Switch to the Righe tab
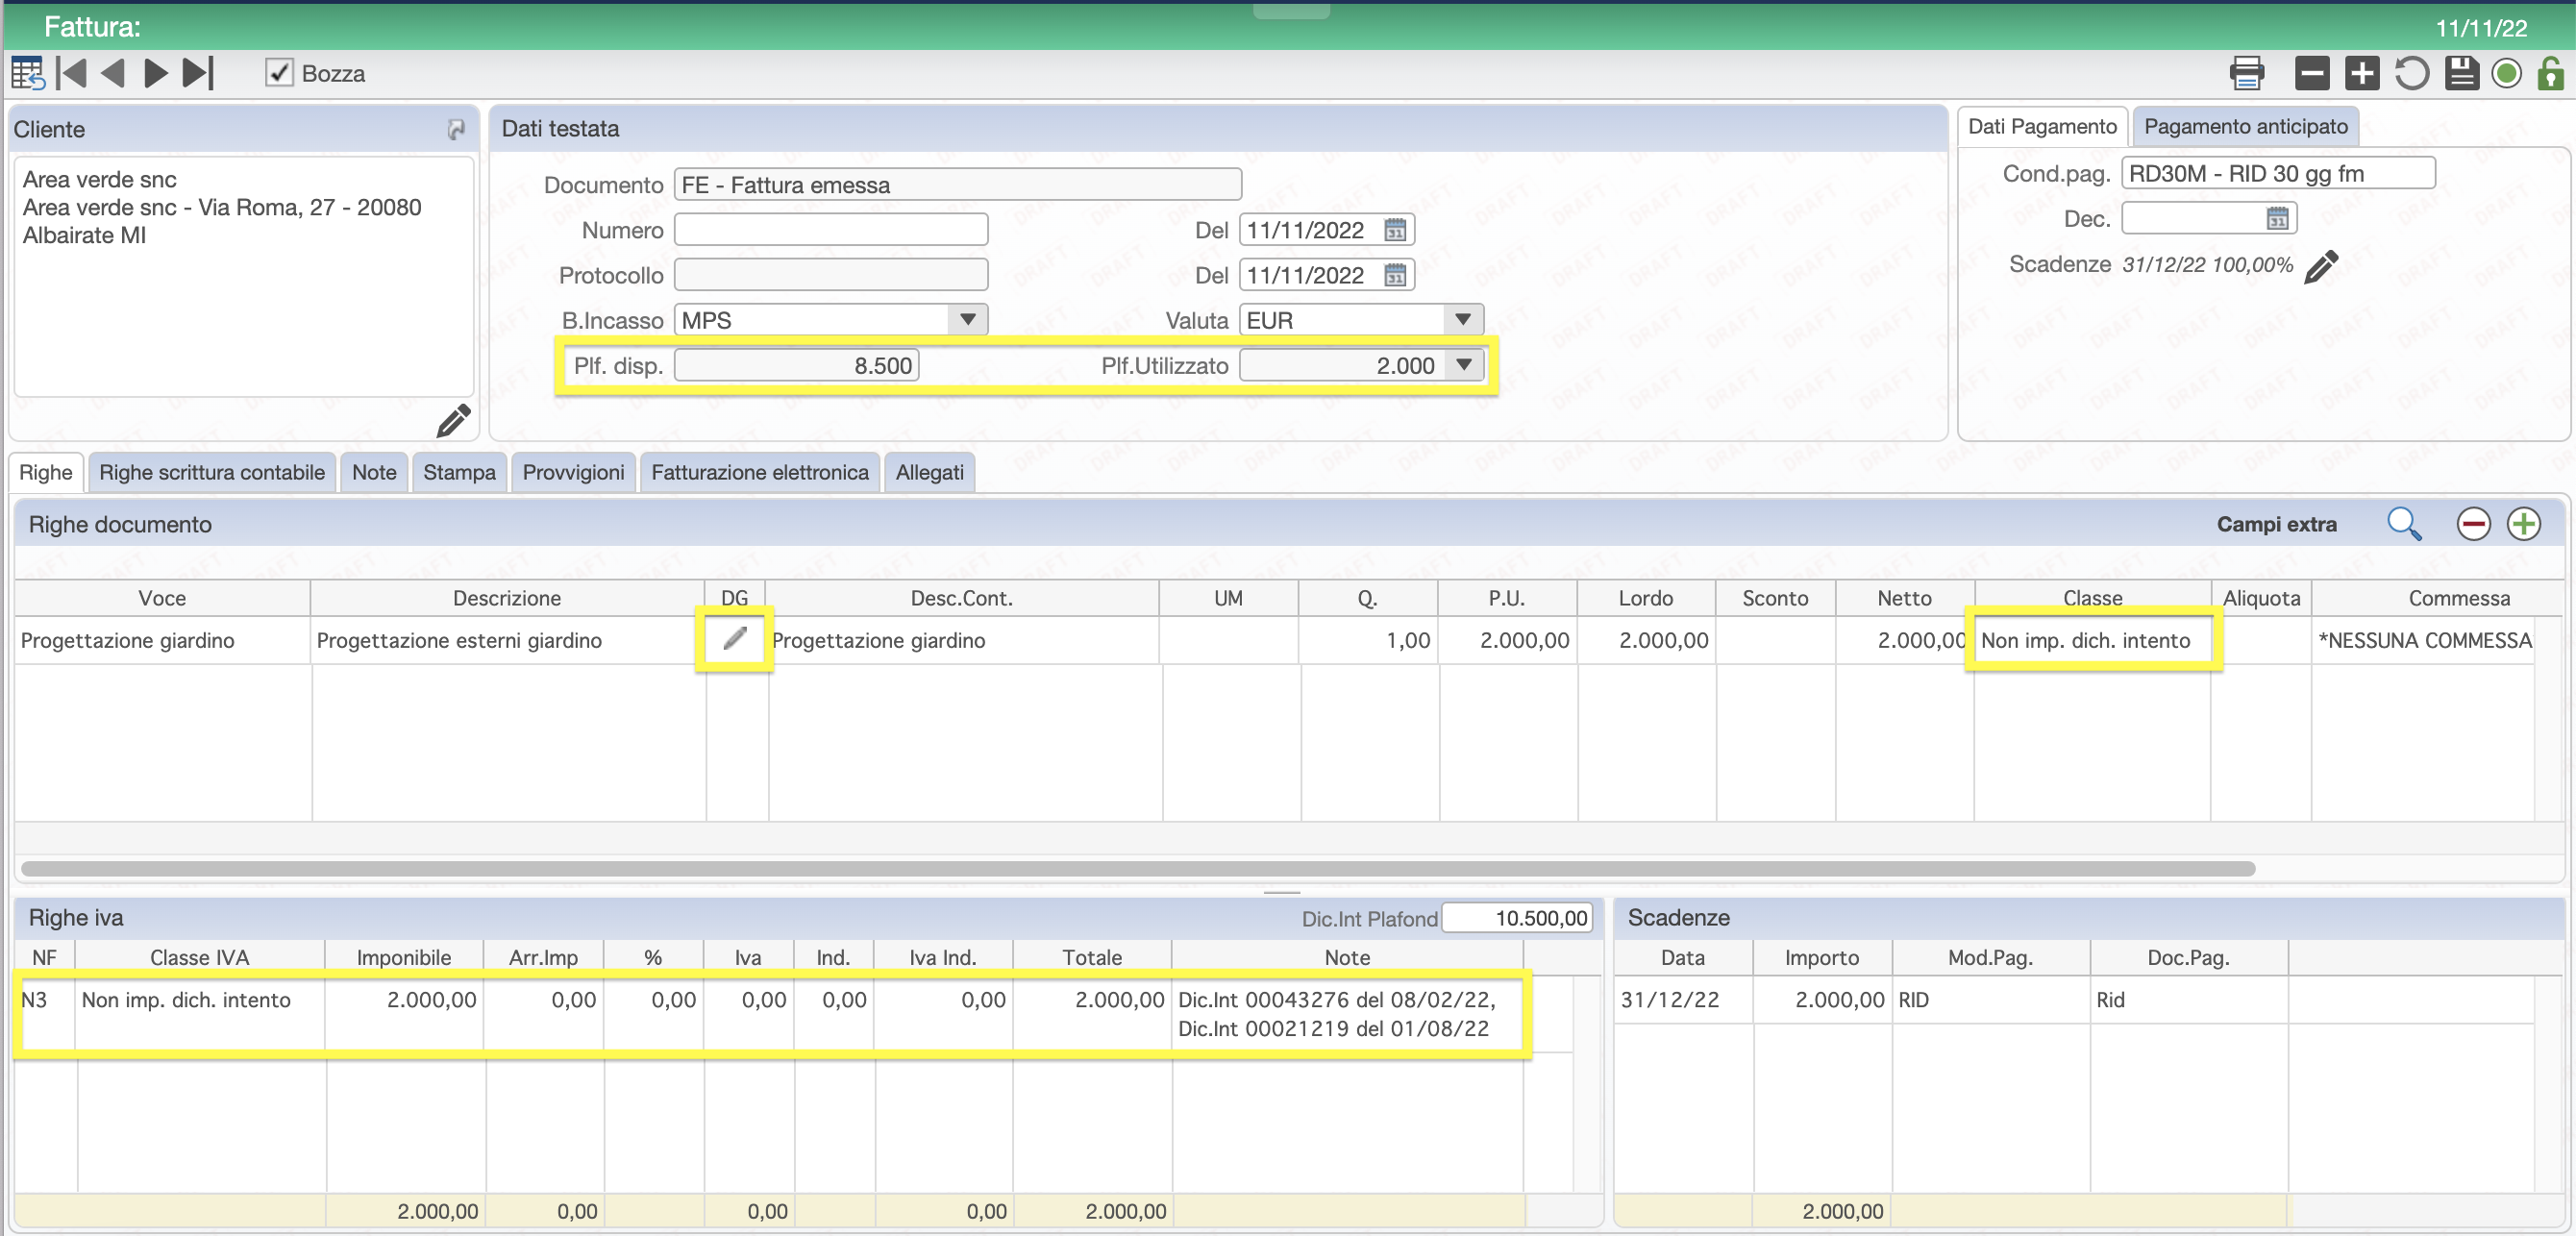The height and width of the screenshot is (1236, 2576). tap(46, 472)
